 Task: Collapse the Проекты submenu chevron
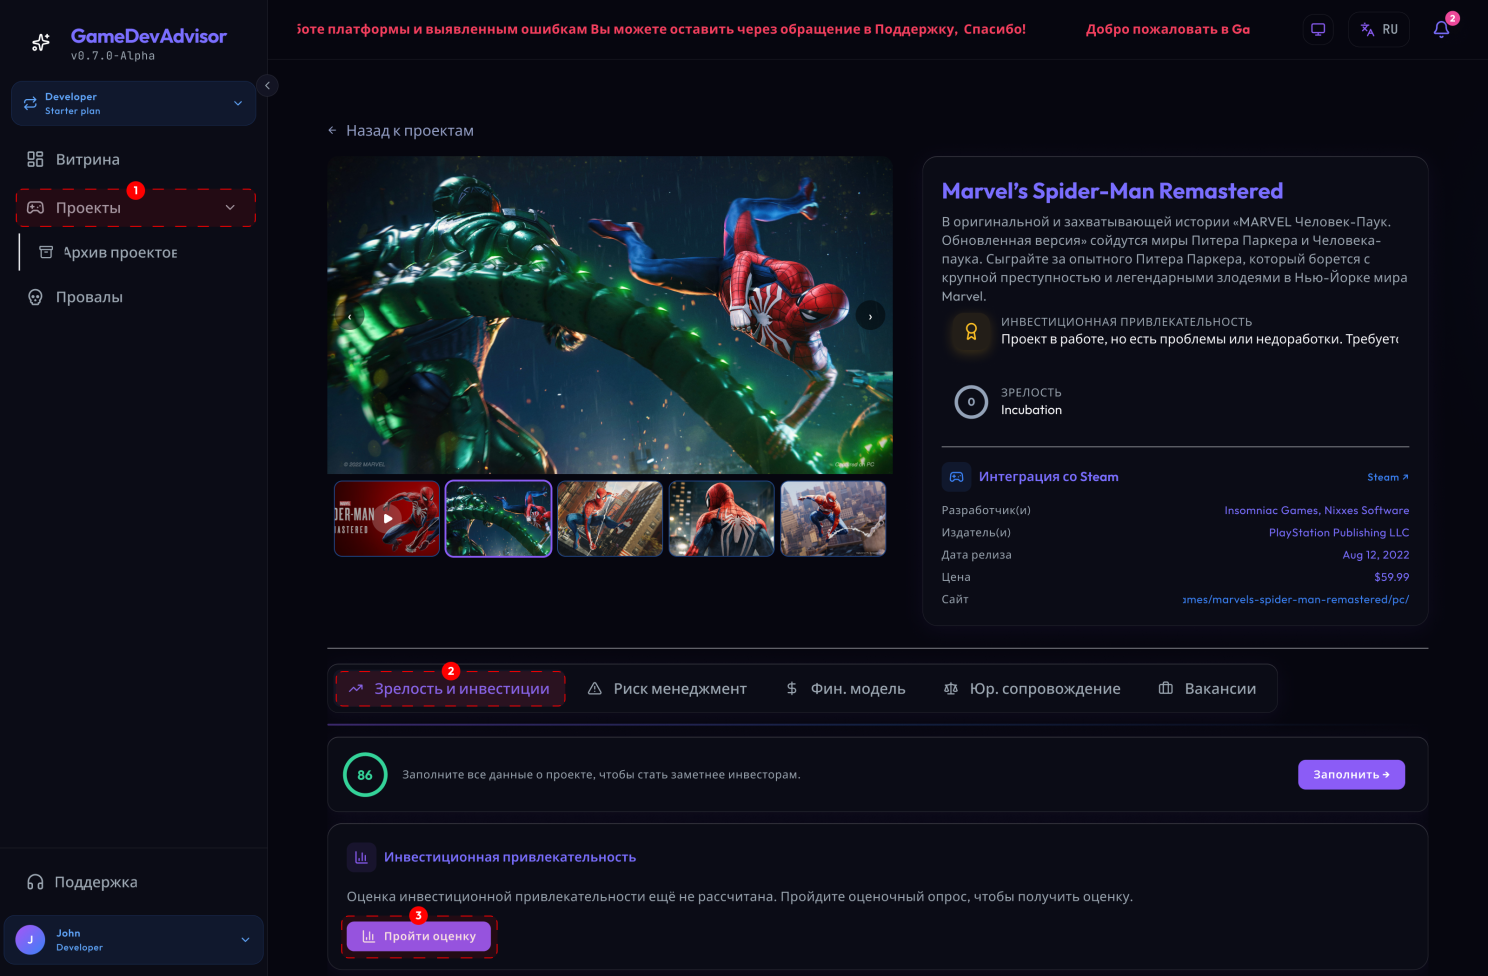click(230, 208)
